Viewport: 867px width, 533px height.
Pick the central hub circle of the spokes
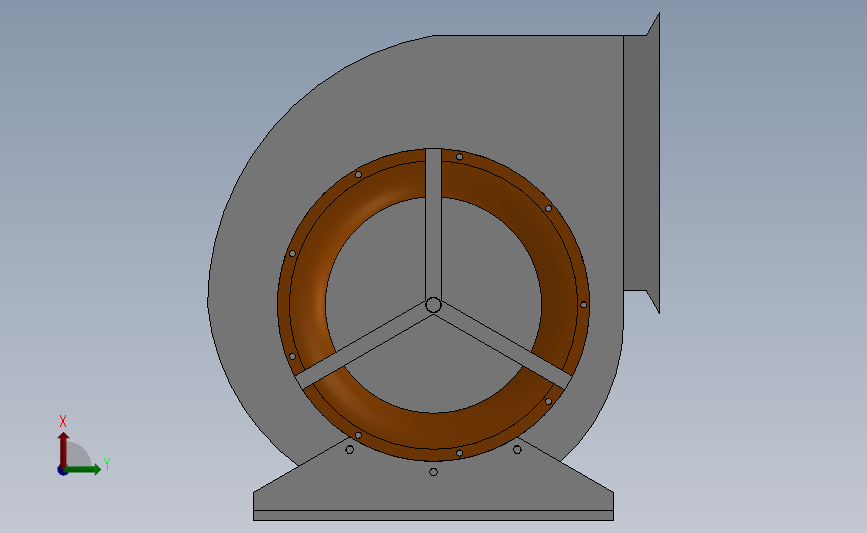[x=434, y=305]
